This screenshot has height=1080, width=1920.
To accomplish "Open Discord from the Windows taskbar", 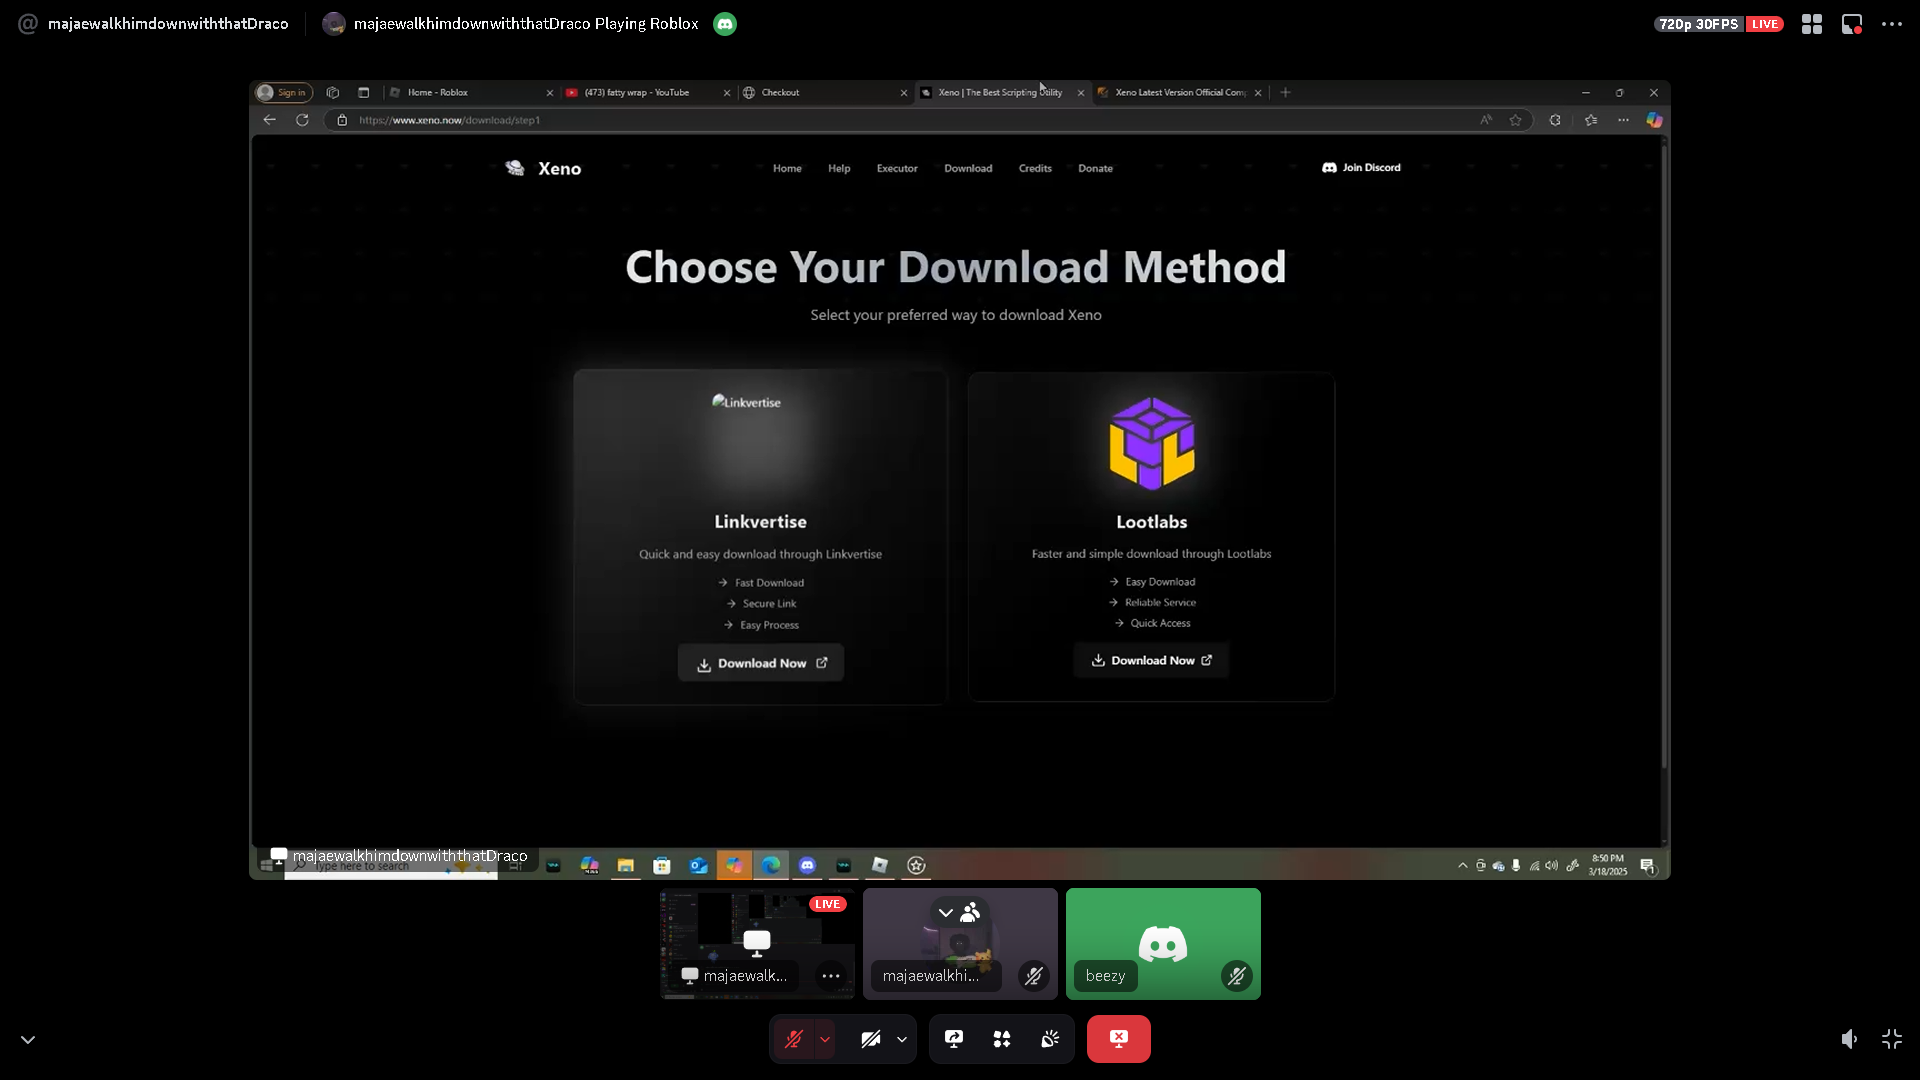I will [807, 865].
